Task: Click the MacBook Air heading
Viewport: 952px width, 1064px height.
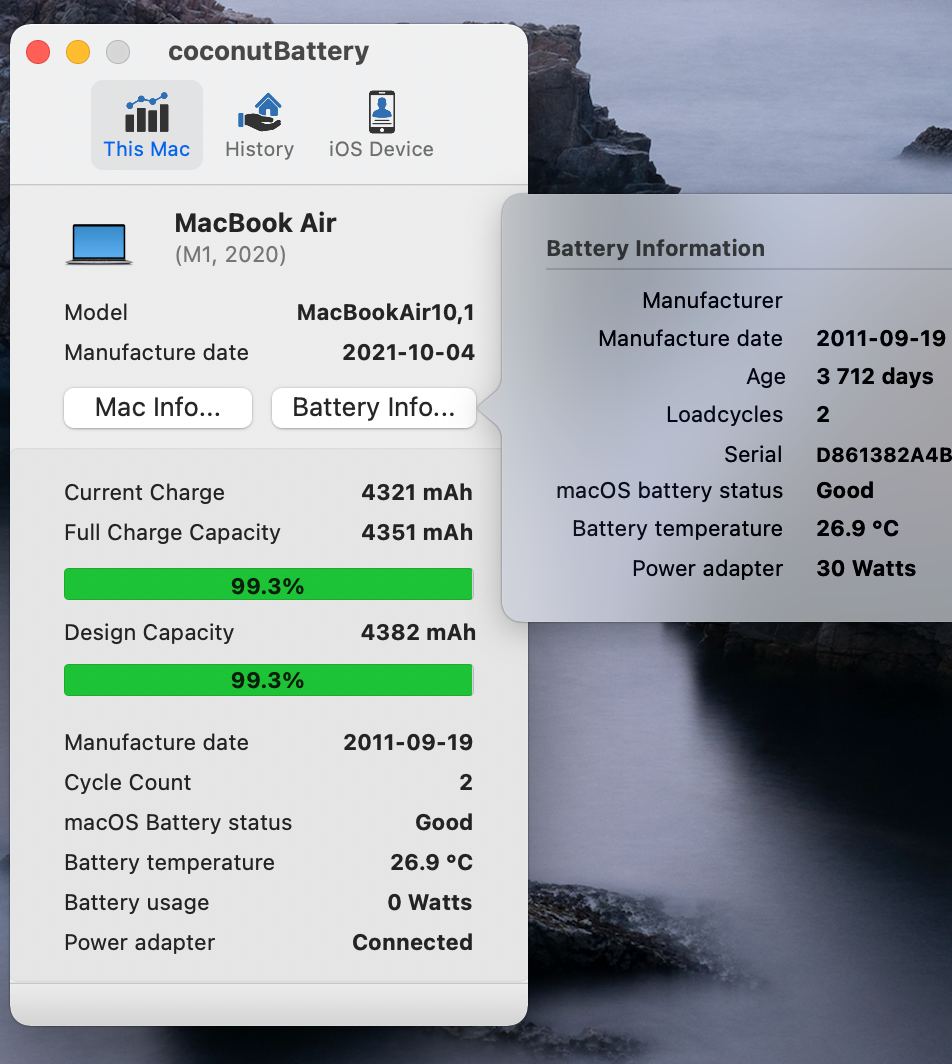Action: 255,223
